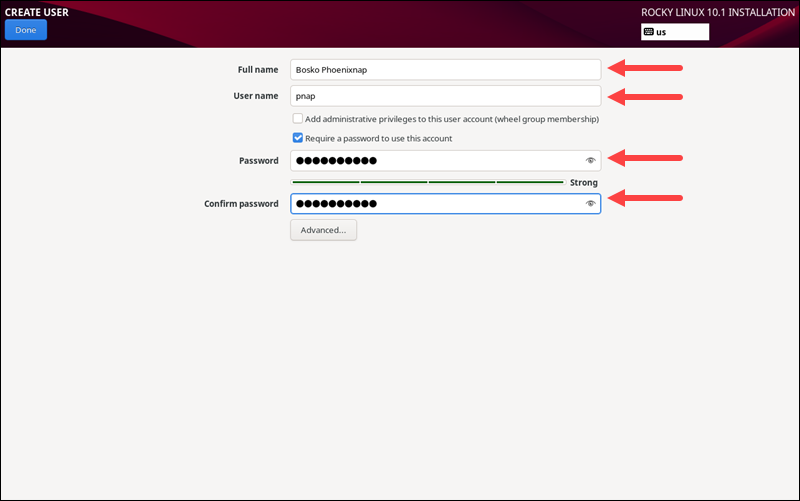Click the Require a password label text
Viewport: 800px width, 501px height.
[x=379, y=138]
